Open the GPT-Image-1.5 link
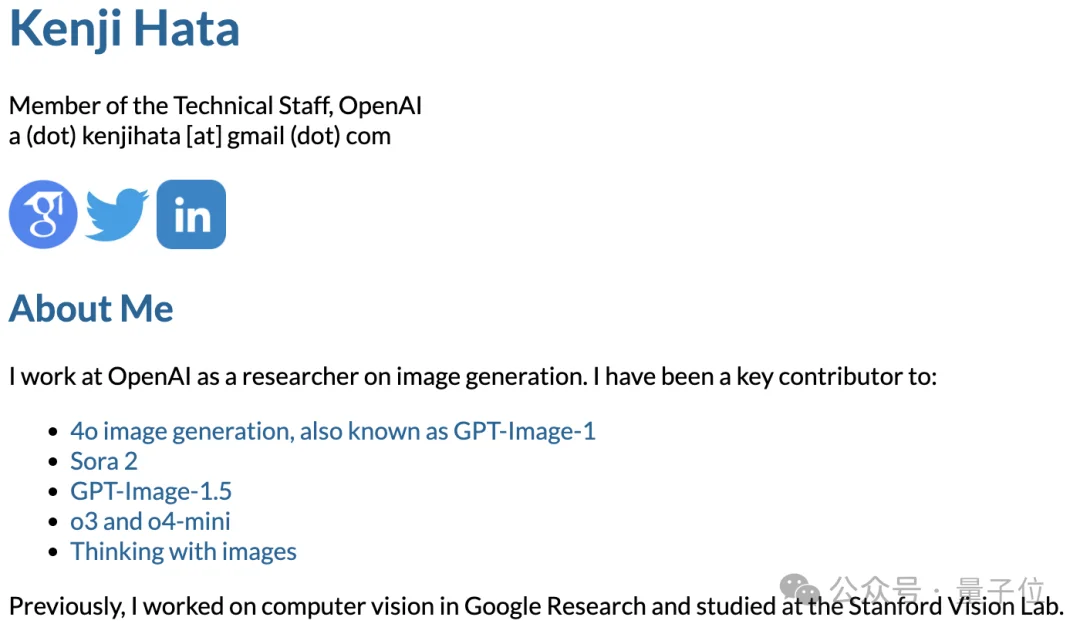Screen dimensions: 1080x634 tap(151, 491)
